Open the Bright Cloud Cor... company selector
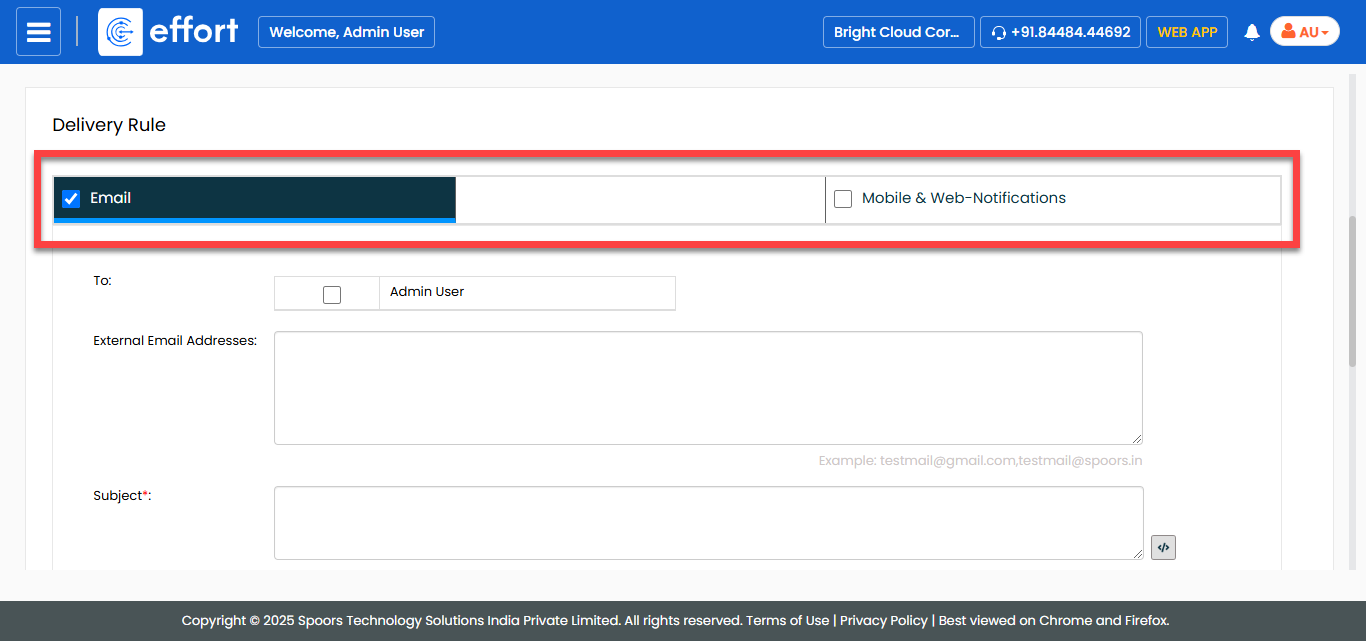Screen dimensions: 1366x641 pos(897,32)
